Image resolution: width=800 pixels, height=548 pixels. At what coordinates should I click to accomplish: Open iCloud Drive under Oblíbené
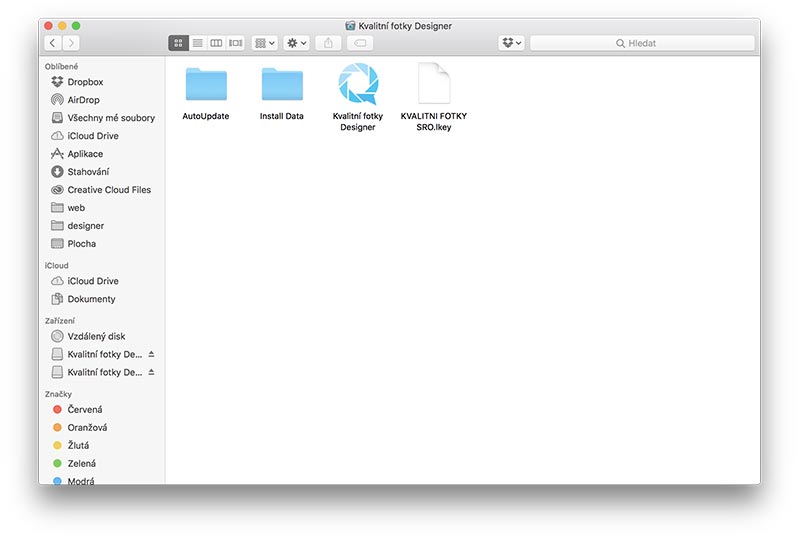(93, 136)
